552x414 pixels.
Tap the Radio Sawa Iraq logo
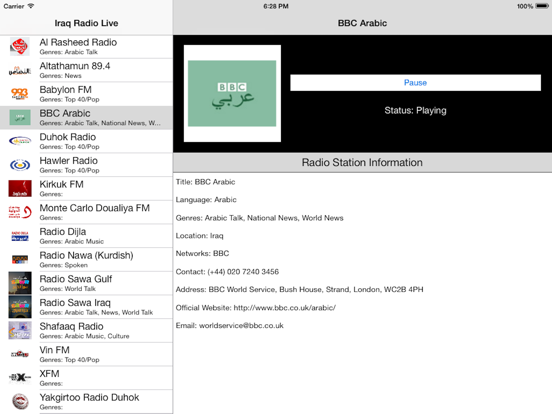(20, 307)
